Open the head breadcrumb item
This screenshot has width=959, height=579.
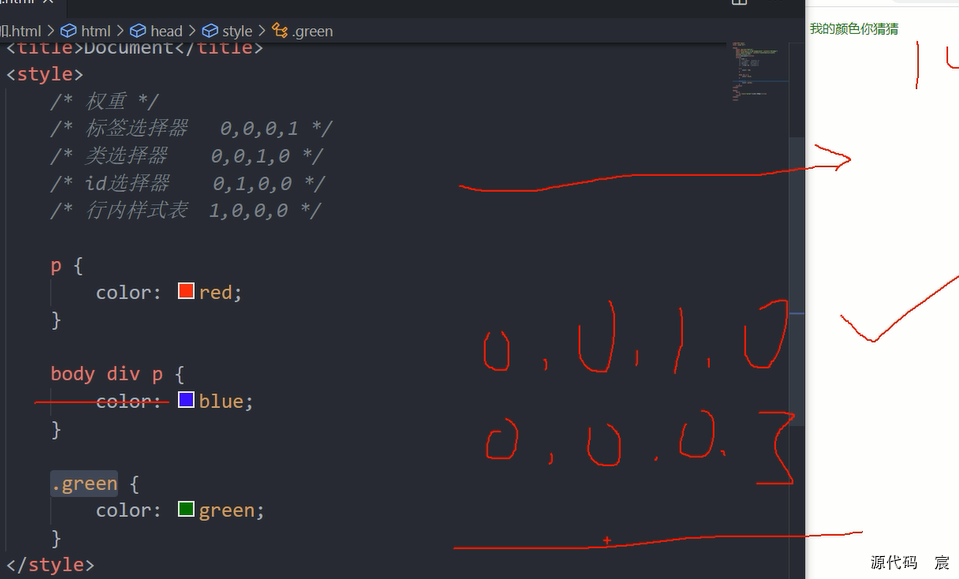[157, 31]
